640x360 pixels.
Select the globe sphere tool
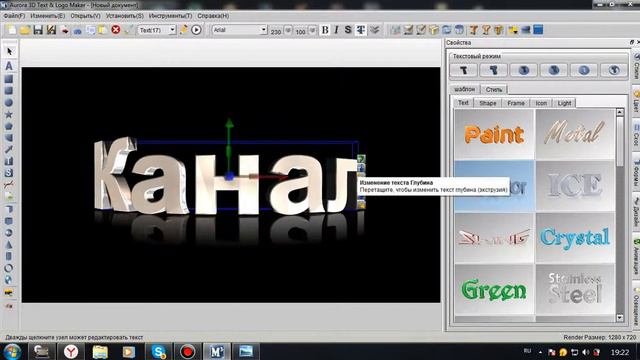point(9,280)
